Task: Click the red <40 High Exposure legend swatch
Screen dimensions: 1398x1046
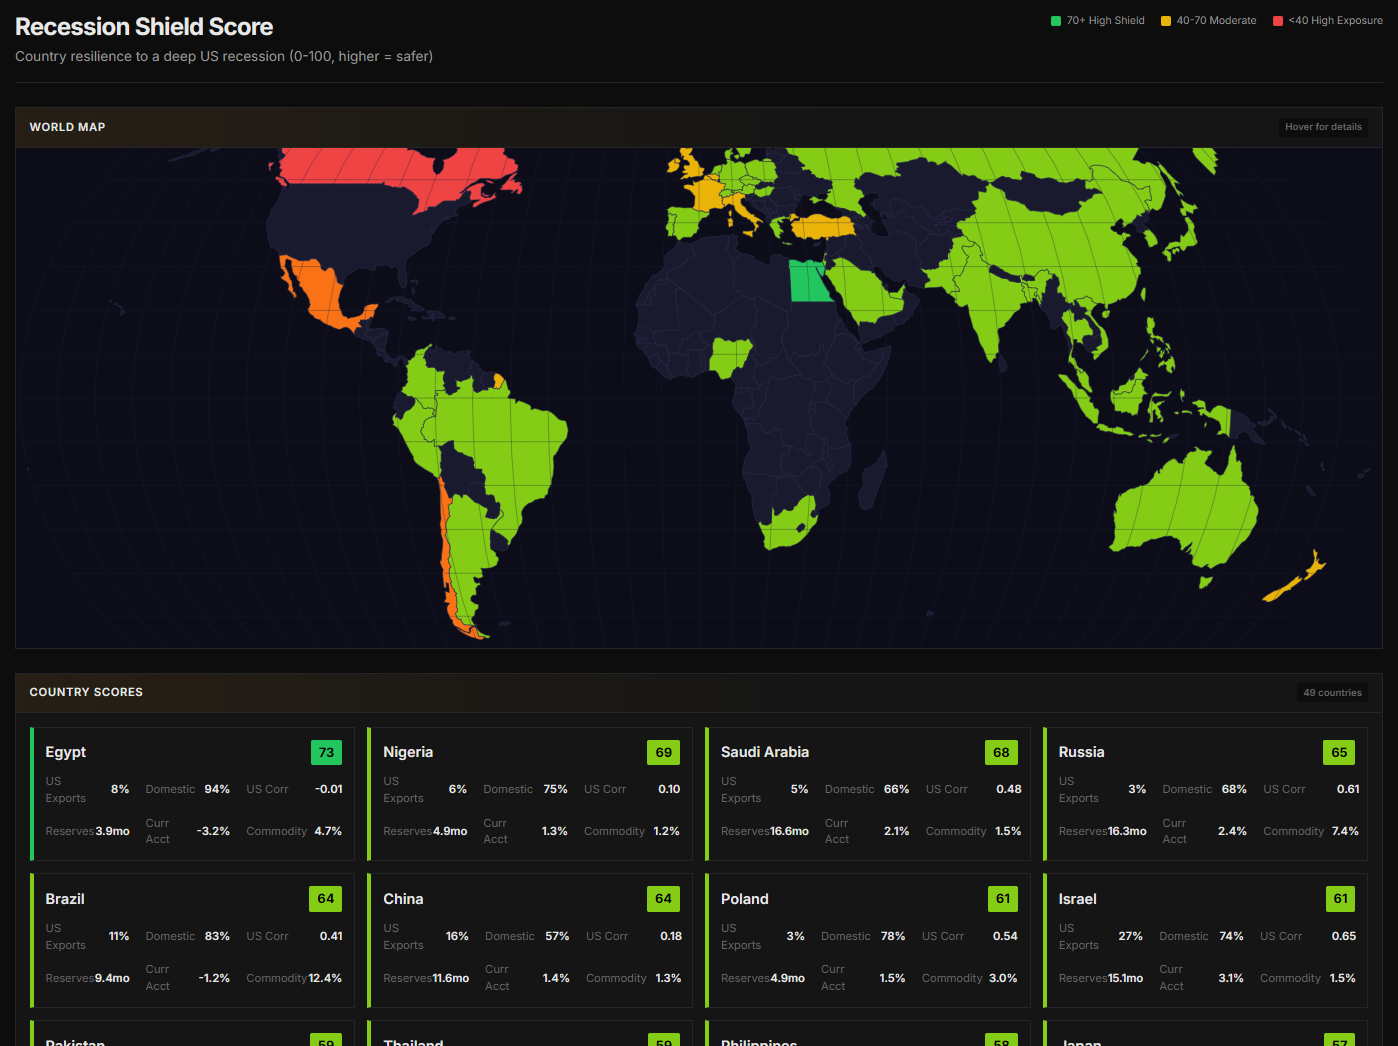Action: coord(1278,21)
